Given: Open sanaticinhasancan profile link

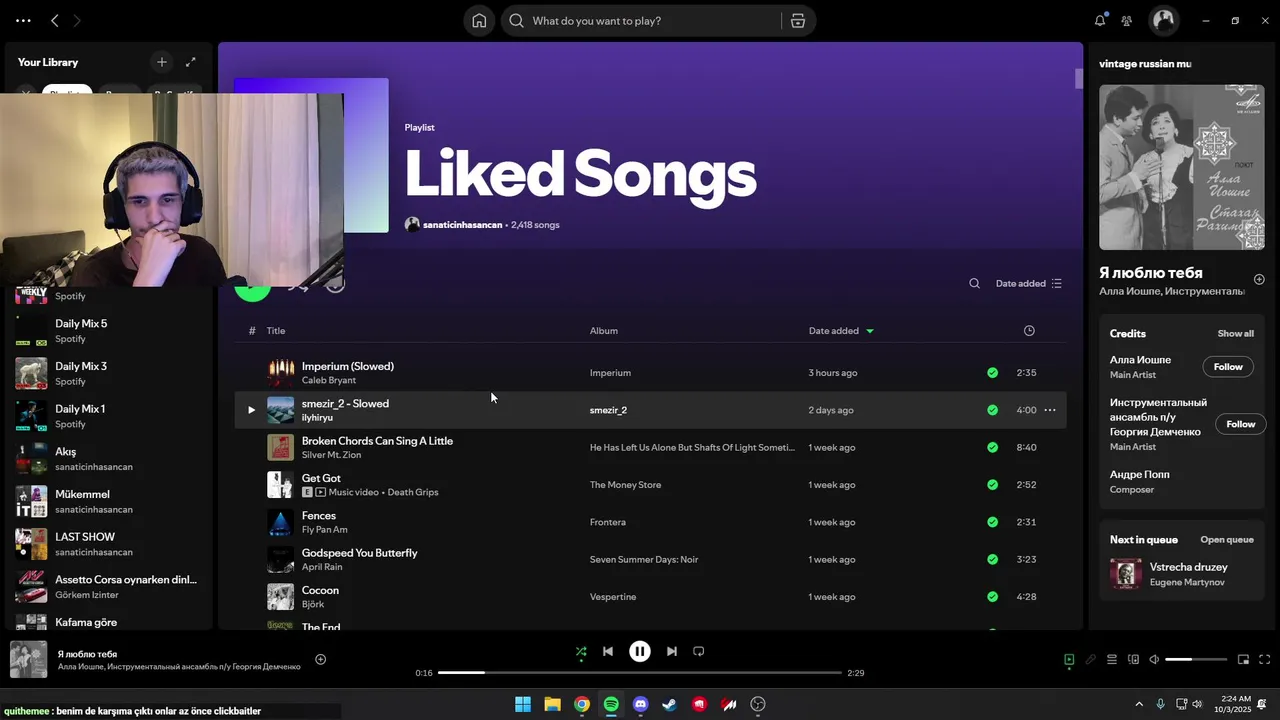Looking at the screenshot, I should click(462, 225).
